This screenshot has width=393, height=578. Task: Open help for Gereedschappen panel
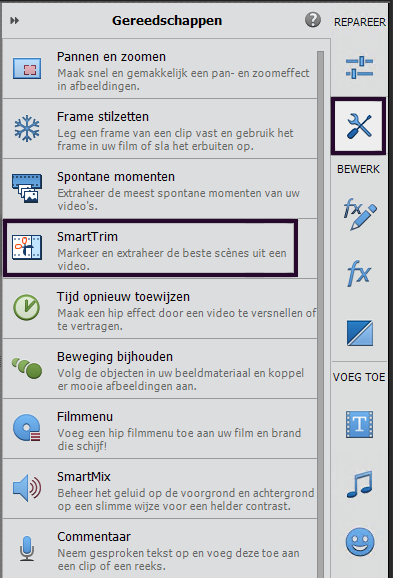(313, 20)
